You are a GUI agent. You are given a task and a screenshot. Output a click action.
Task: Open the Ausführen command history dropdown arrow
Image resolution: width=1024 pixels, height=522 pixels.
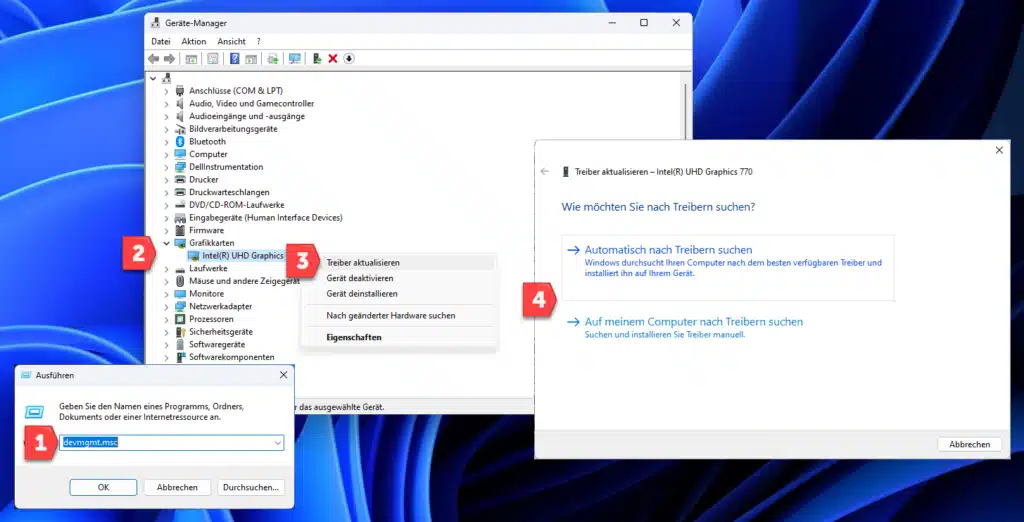point(278,443)
